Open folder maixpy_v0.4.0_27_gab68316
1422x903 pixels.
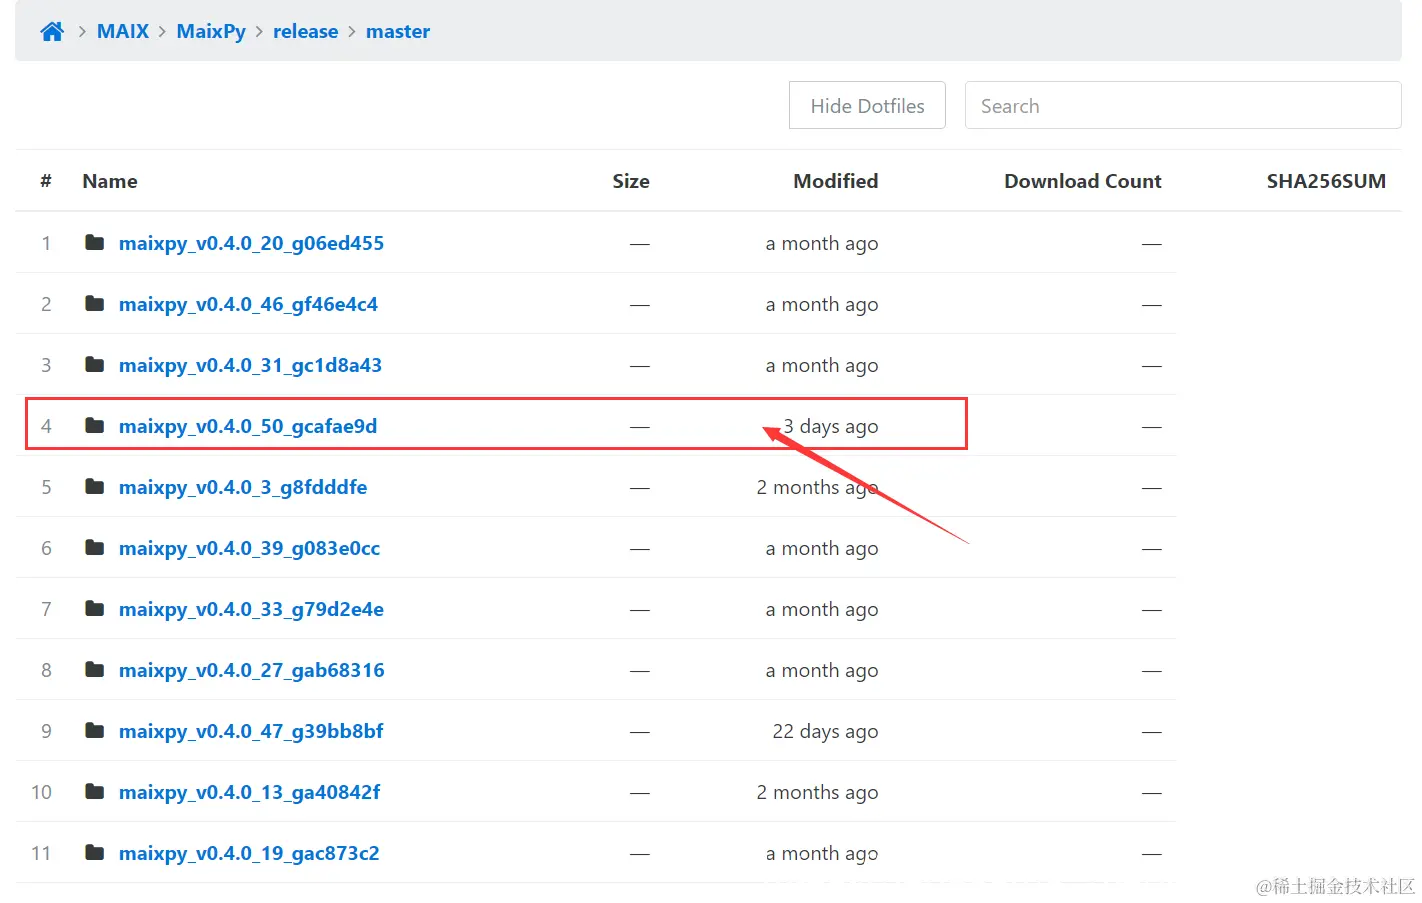pos(251,671)
